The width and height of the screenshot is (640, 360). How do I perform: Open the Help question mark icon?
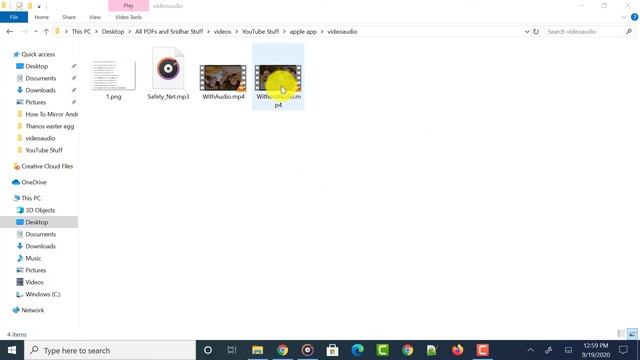click(634, 17)
